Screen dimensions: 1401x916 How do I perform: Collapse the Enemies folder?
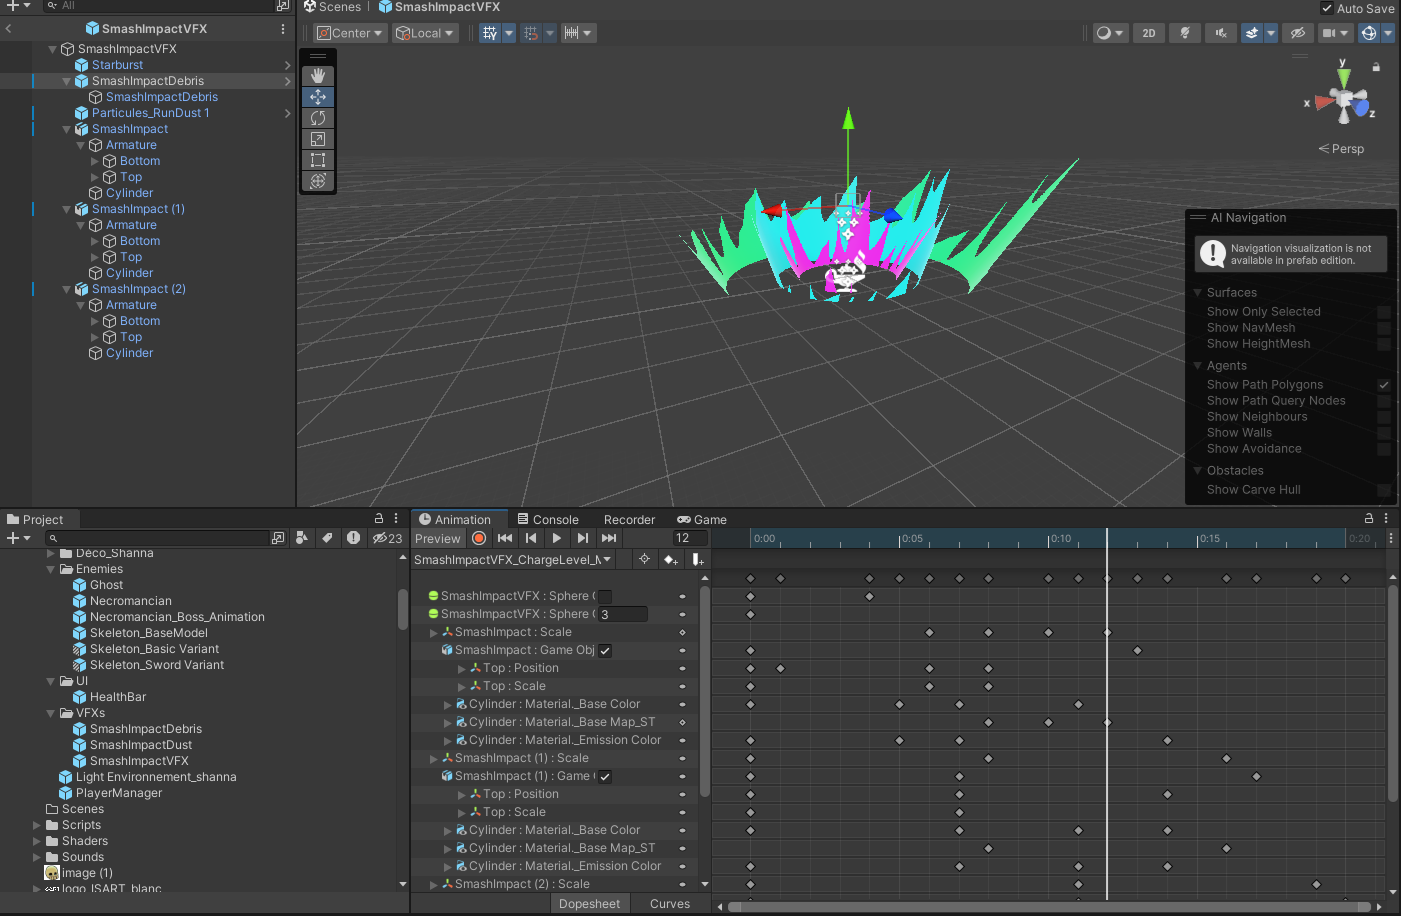click(x=51, y=569)
